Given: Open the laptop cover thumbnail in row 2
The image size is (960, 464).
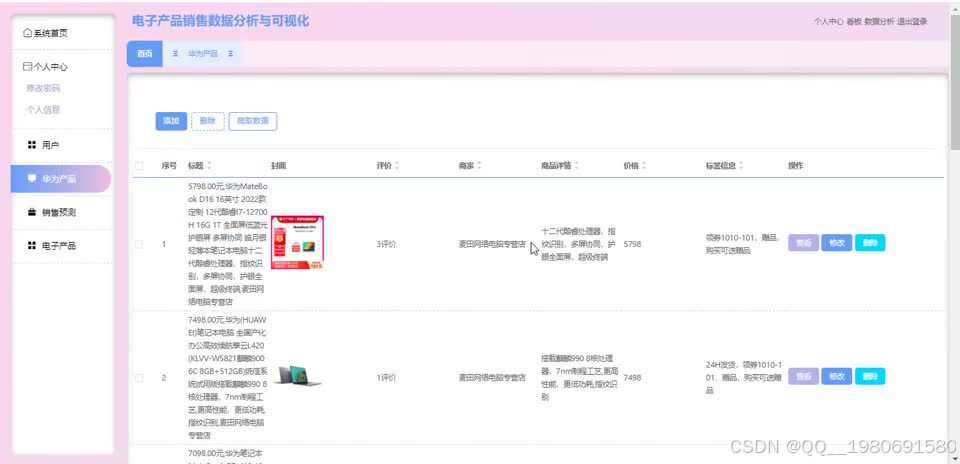Looking at the screenshot, I should pyautogui.click(x=298, y=376).
